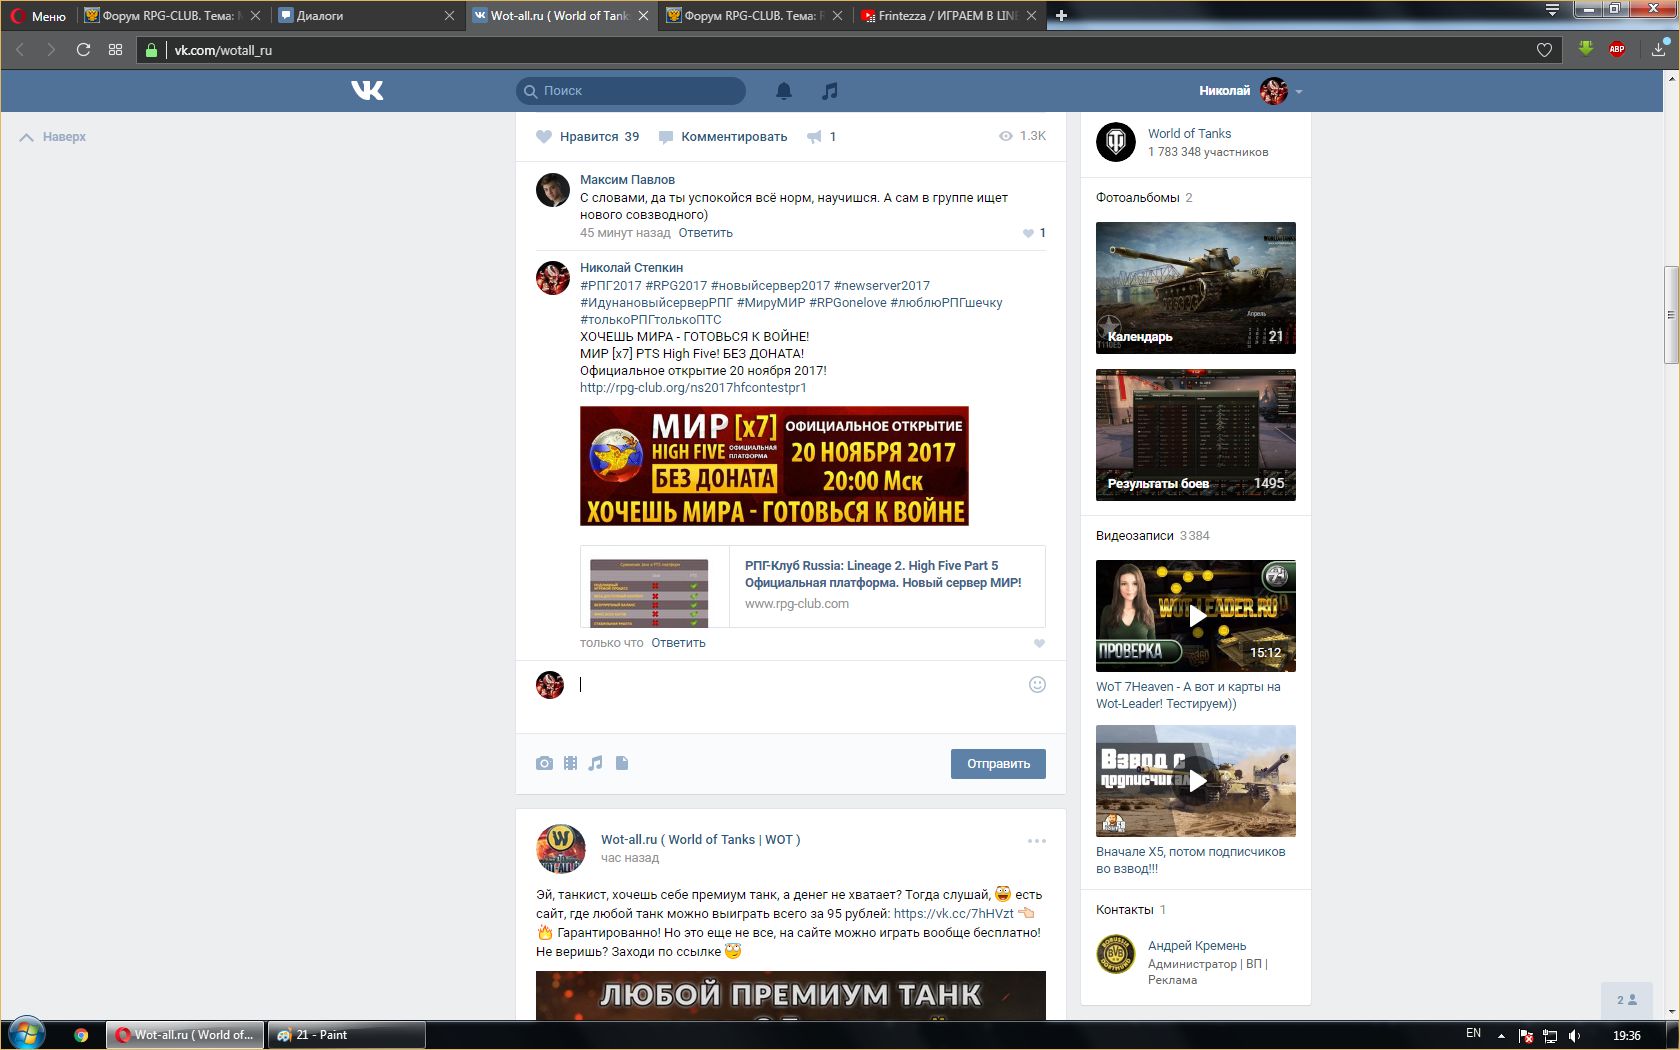
Task: Click Комментировать under the post
Action: click(x=723, y=137)
